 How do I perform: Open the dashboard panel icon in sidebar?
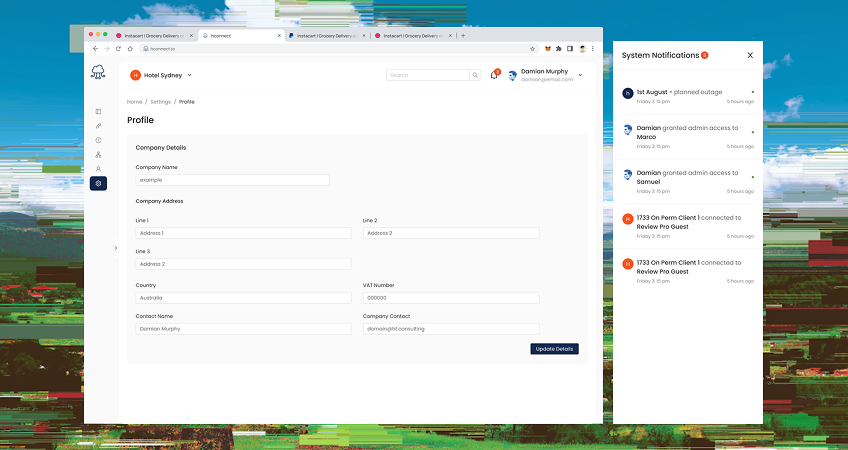pos(98,111)
